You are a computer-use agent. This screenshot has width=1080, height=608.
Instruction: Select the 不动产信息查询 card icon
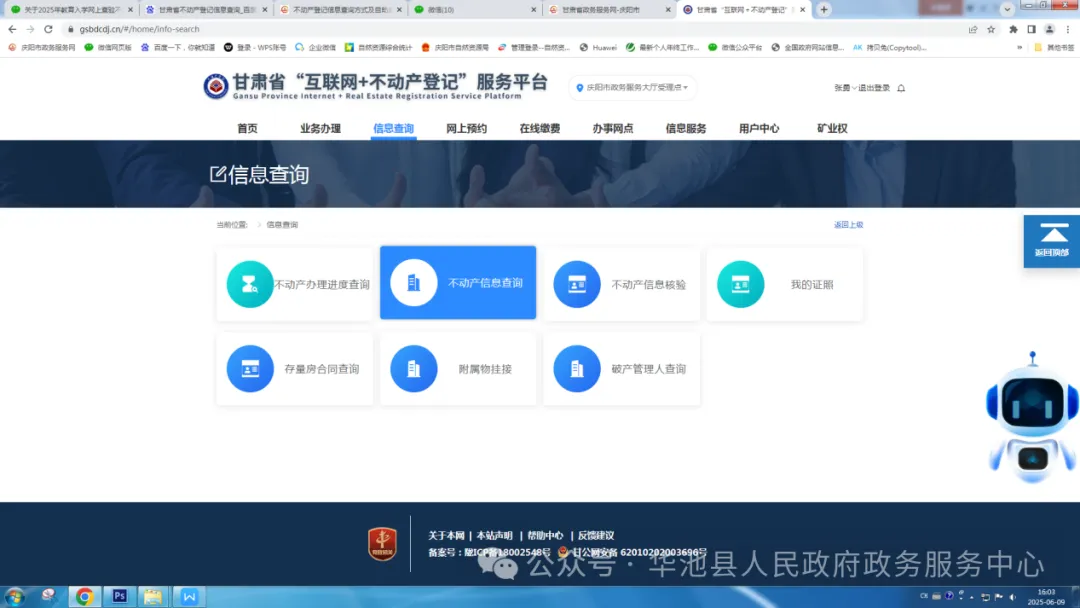(x=413, y=282)
